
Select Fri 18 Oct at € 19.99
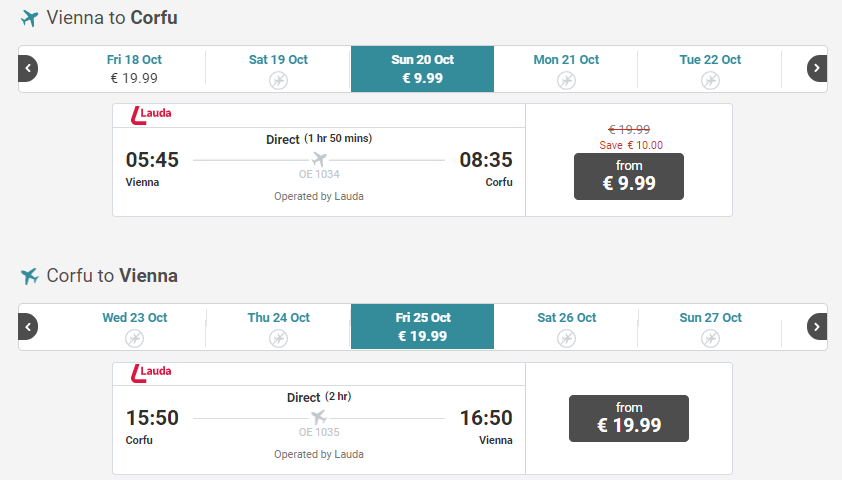click(x=134, y=69)
